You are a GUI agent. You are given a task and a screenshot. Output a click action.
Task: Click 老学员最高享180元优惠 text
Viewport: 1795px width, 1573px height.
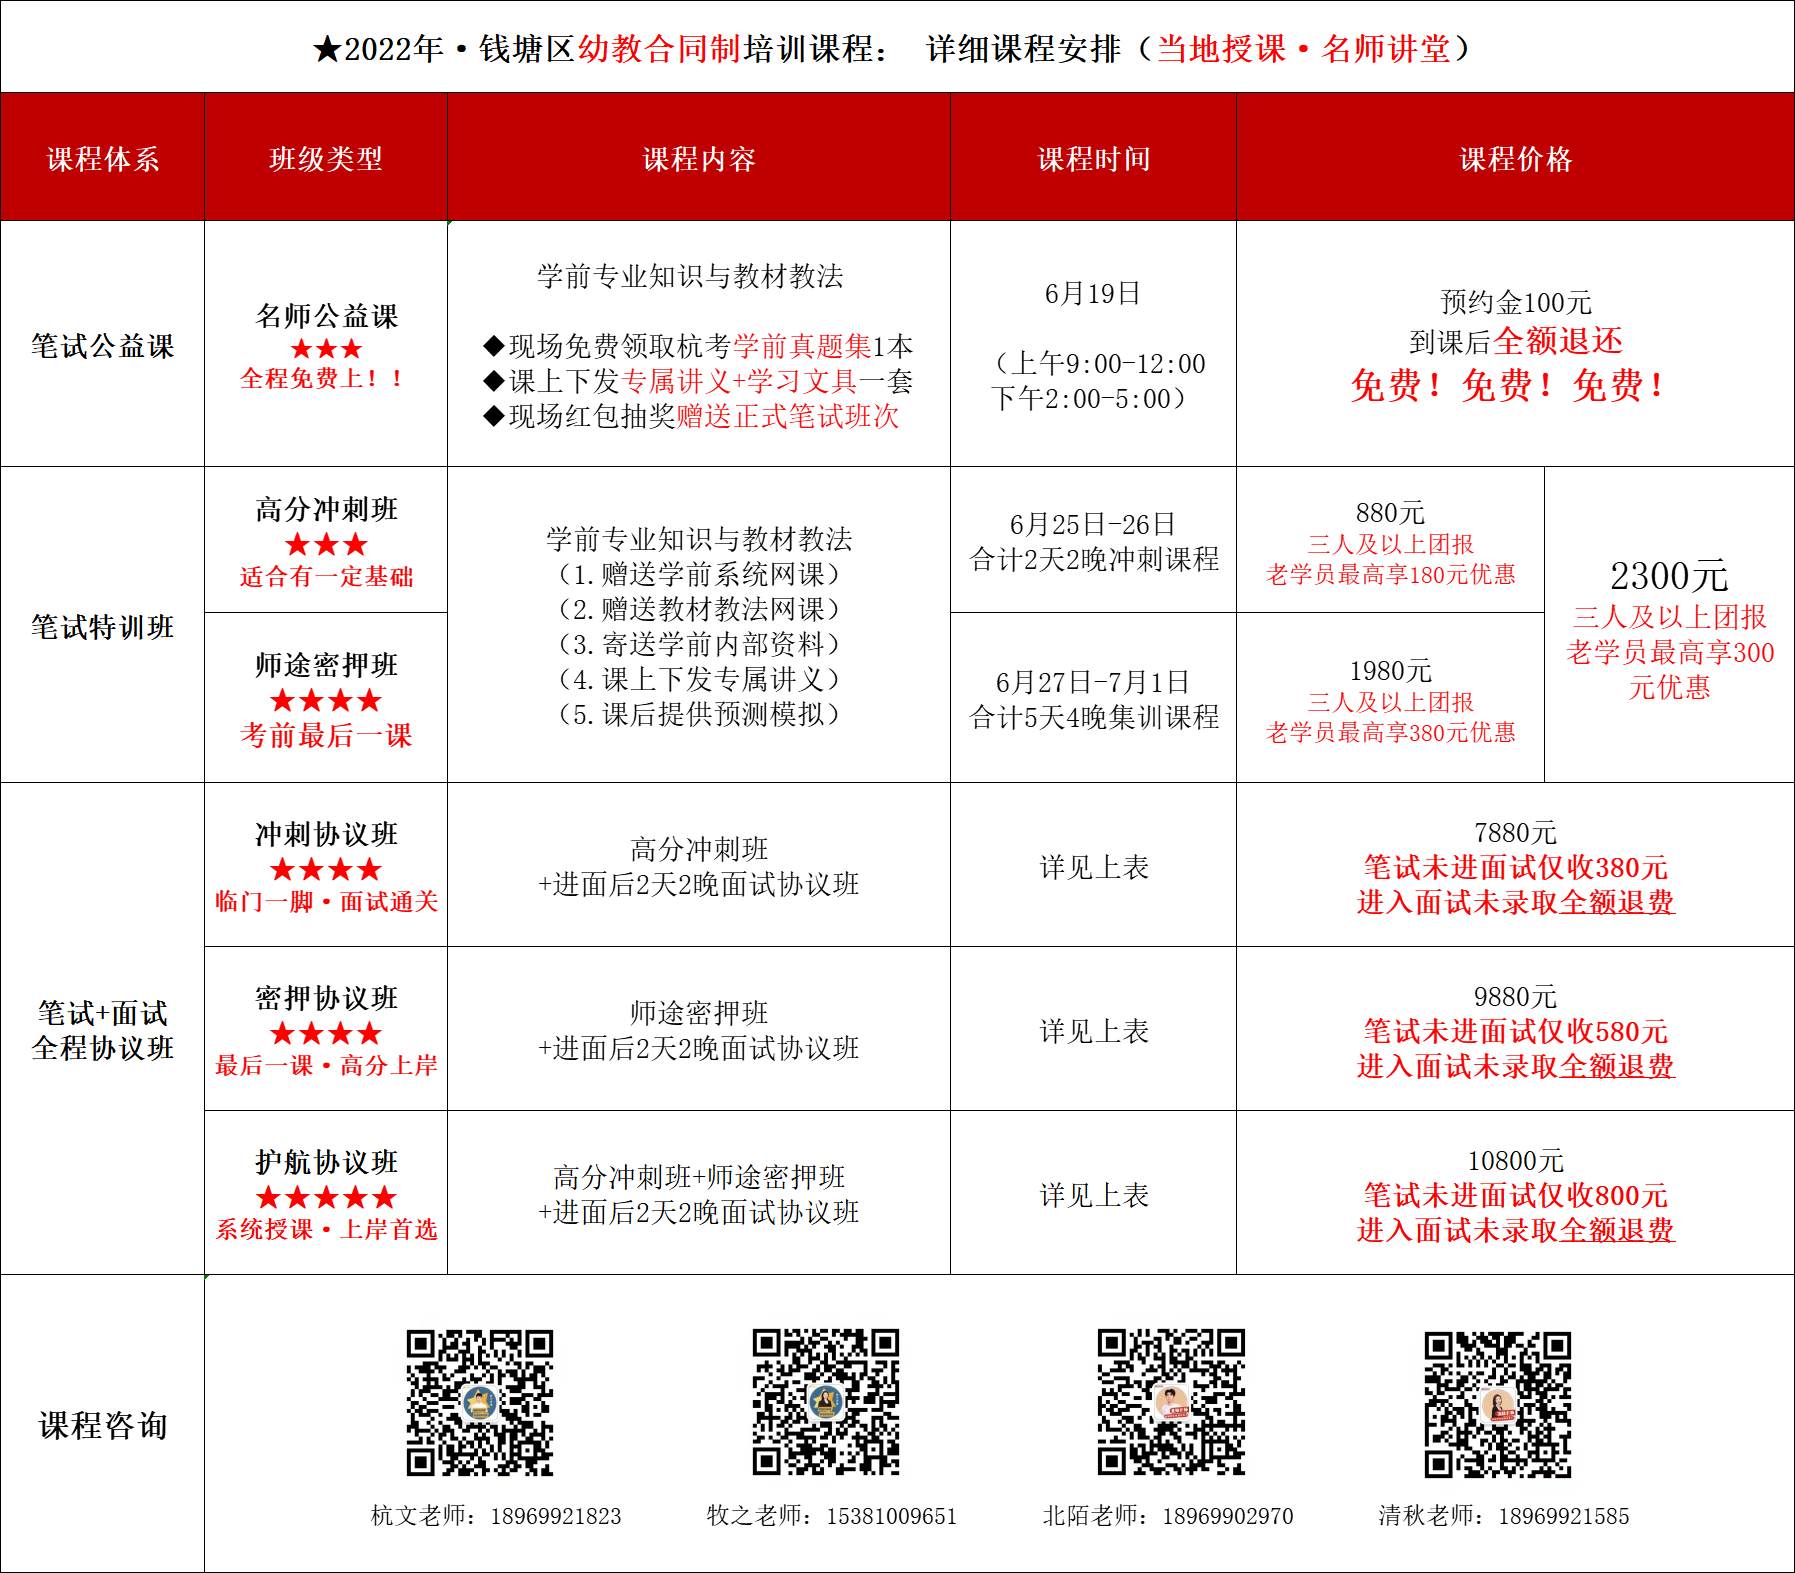[1390, 574]
